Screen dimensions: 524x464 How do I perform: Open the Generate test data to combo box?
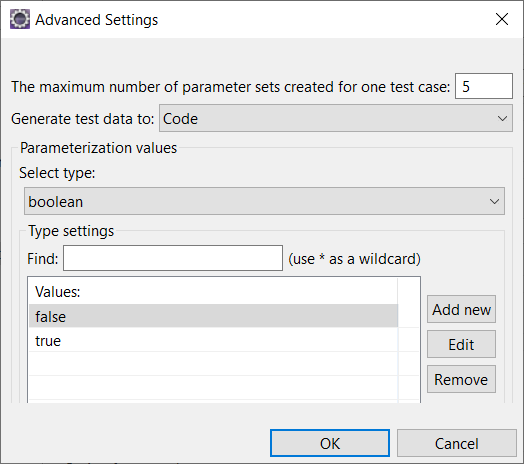click(336, 118)
